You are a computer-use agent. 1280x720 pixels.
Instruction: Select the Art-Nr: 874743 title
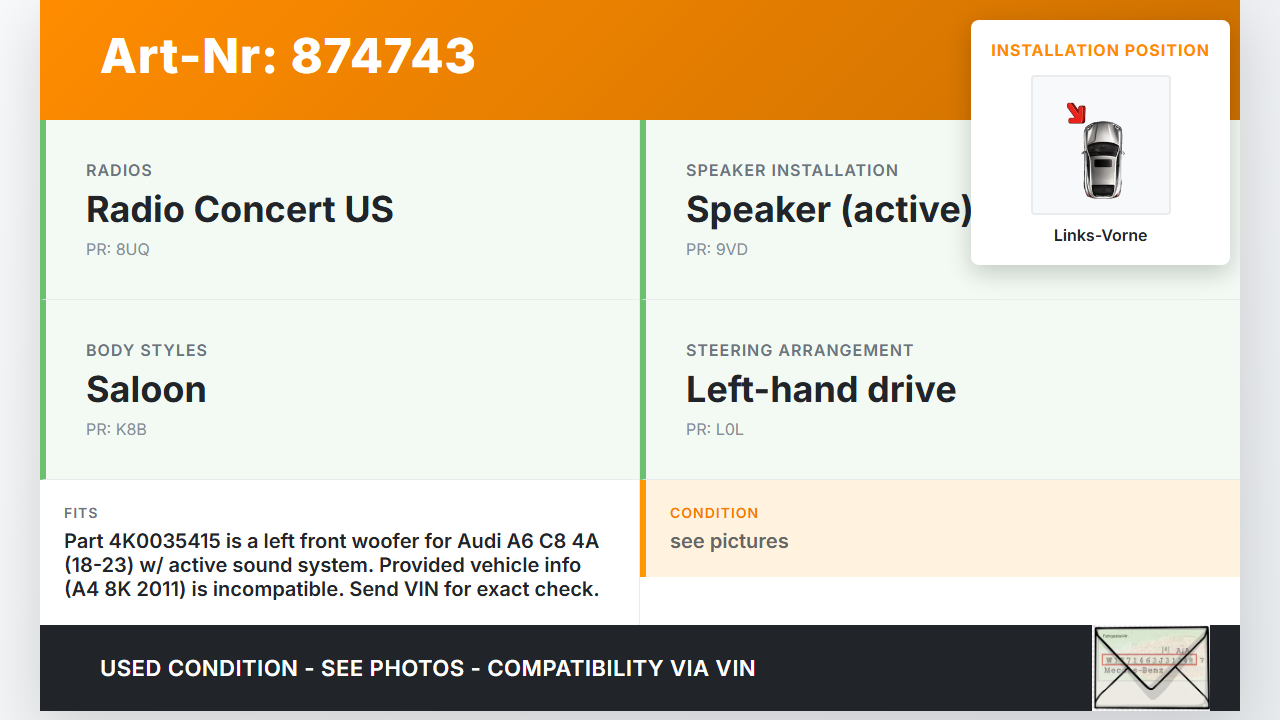tap(288, 56)
